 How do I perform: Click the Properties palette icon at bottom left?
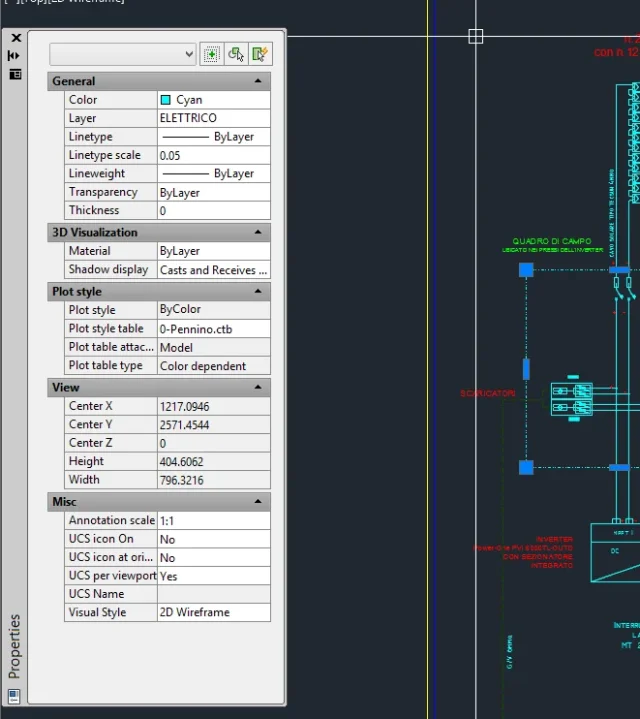[14, 696]
